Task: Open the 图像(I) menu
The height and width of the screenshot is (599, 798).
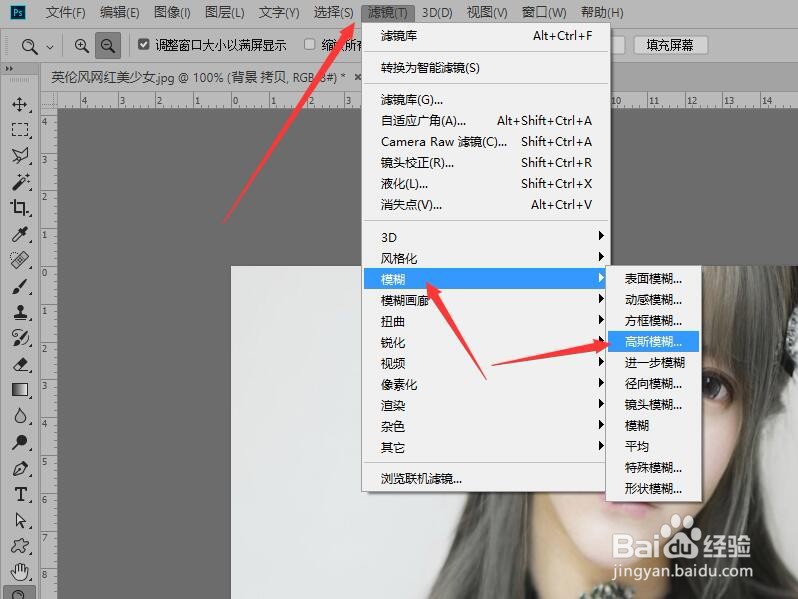Action: (172, 12)
